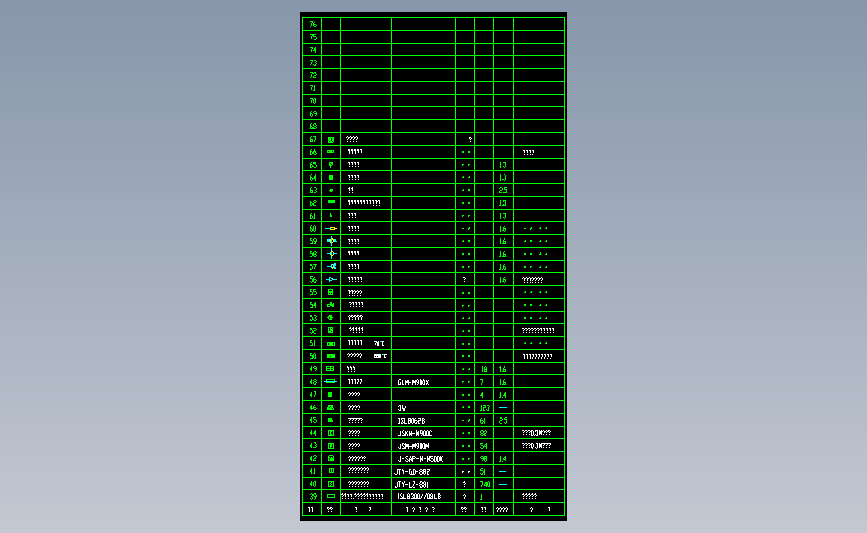Select the value '18' in row 49
The image size is (867, 533).
click(484, 369)
